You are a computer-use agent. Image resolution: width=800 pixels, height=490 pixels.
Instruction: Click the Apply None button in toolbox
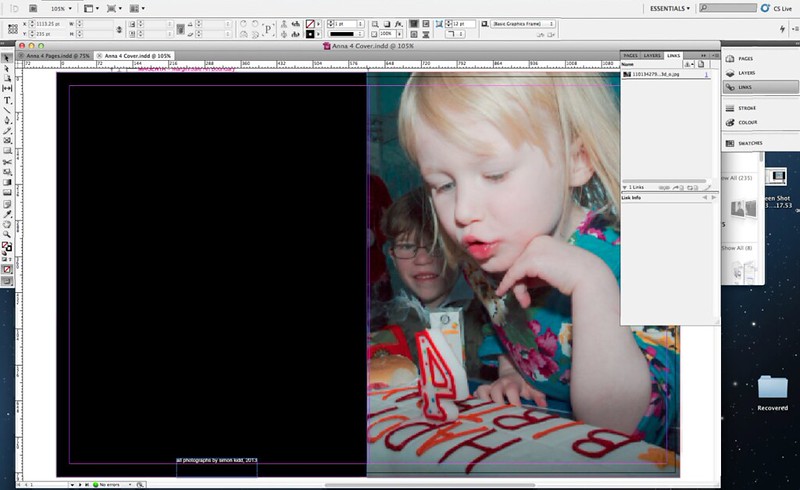point(7,269)
